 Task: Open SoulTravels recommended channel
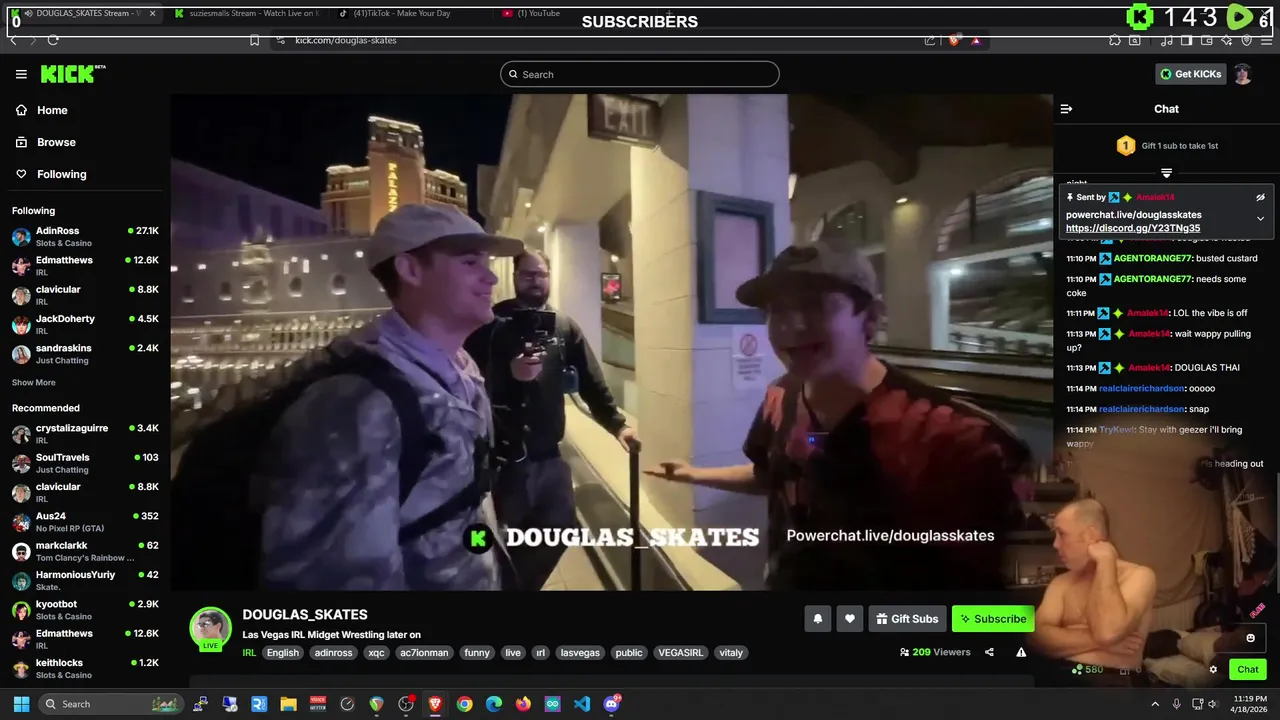(85, 463)
